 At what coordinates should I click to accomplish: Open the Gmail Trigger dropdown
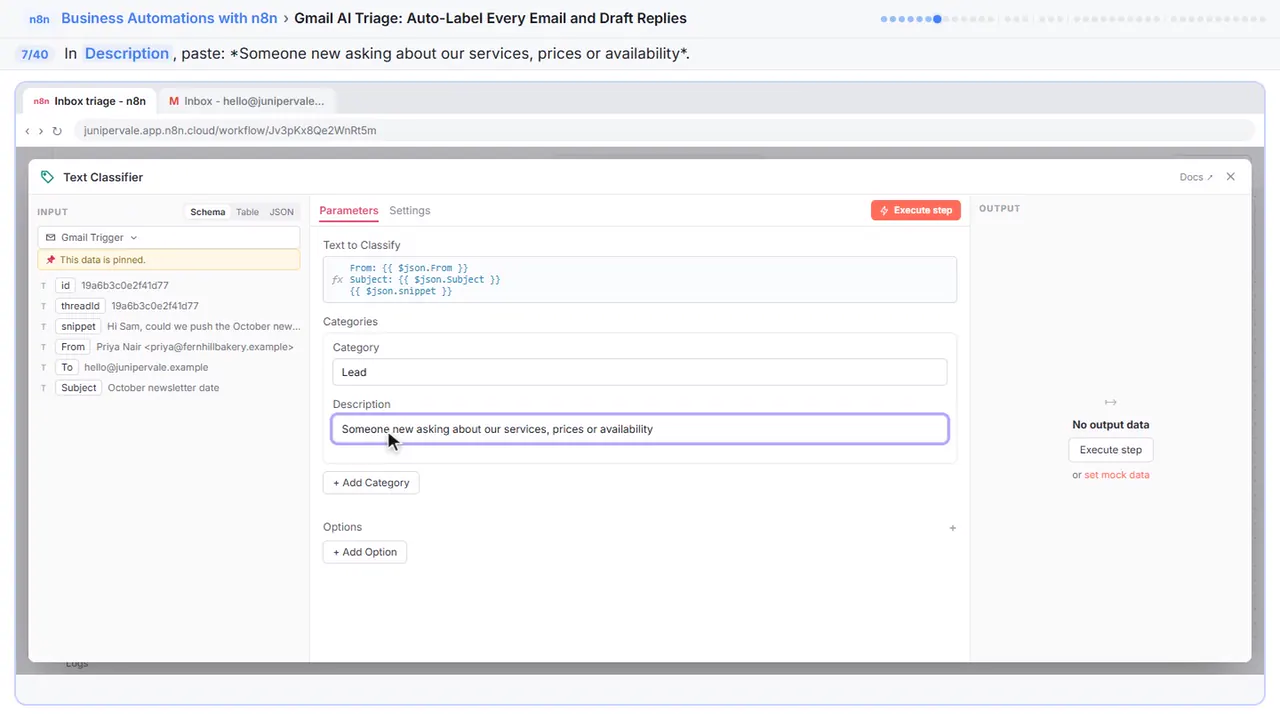coord(168,238)
